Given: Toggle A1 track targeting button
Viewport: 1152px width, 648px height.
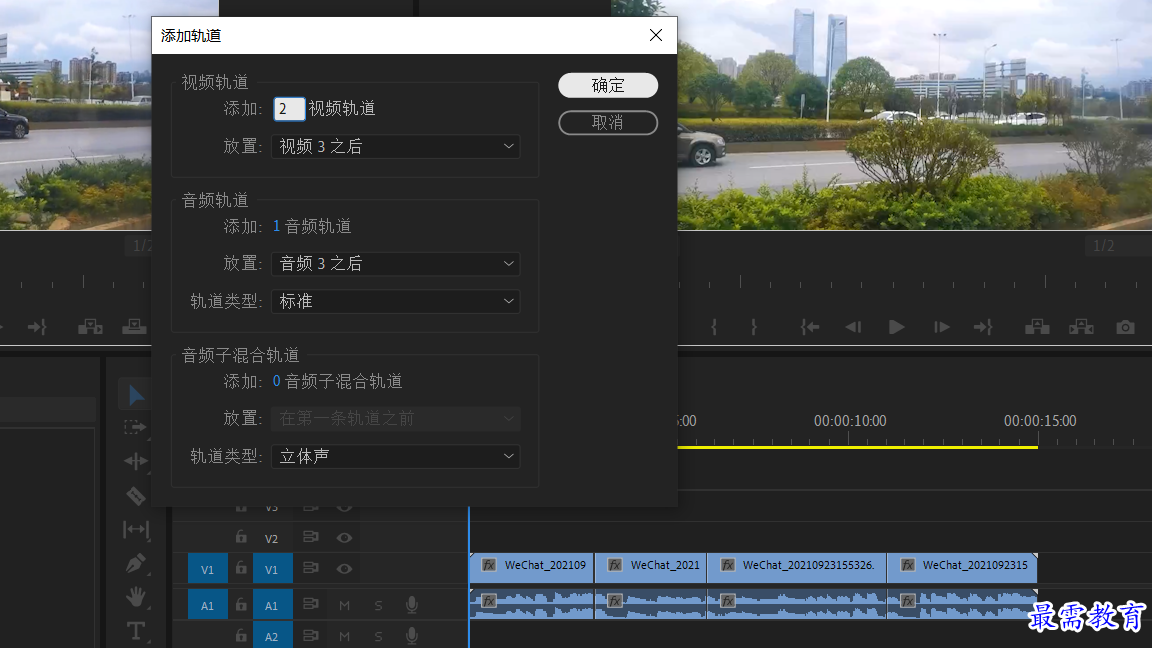Looking at the screenshot, I should click(273, 605).
